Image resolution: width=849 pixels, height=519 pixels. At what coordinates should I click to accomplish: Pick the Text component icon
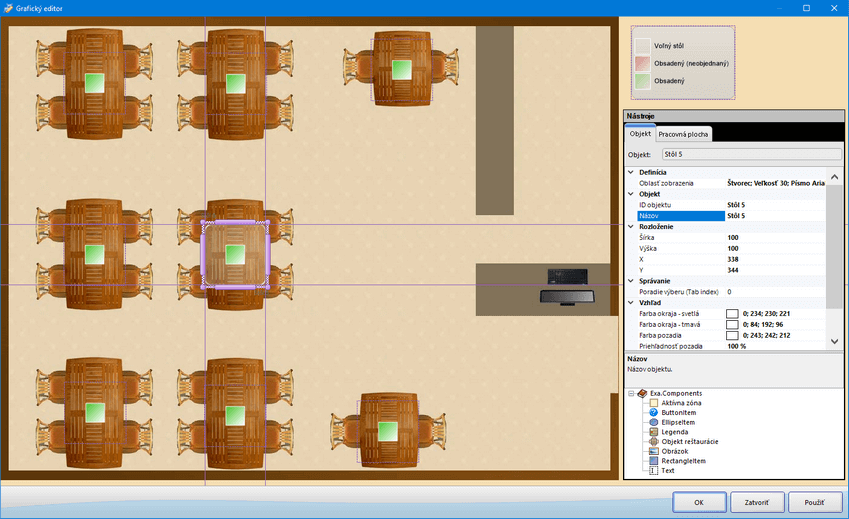[654, 470]
